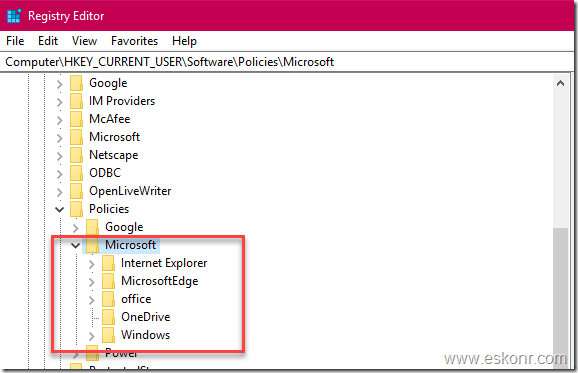Select the IM Providers folder icon
The image size is (578, 373).
click(76, 101)
